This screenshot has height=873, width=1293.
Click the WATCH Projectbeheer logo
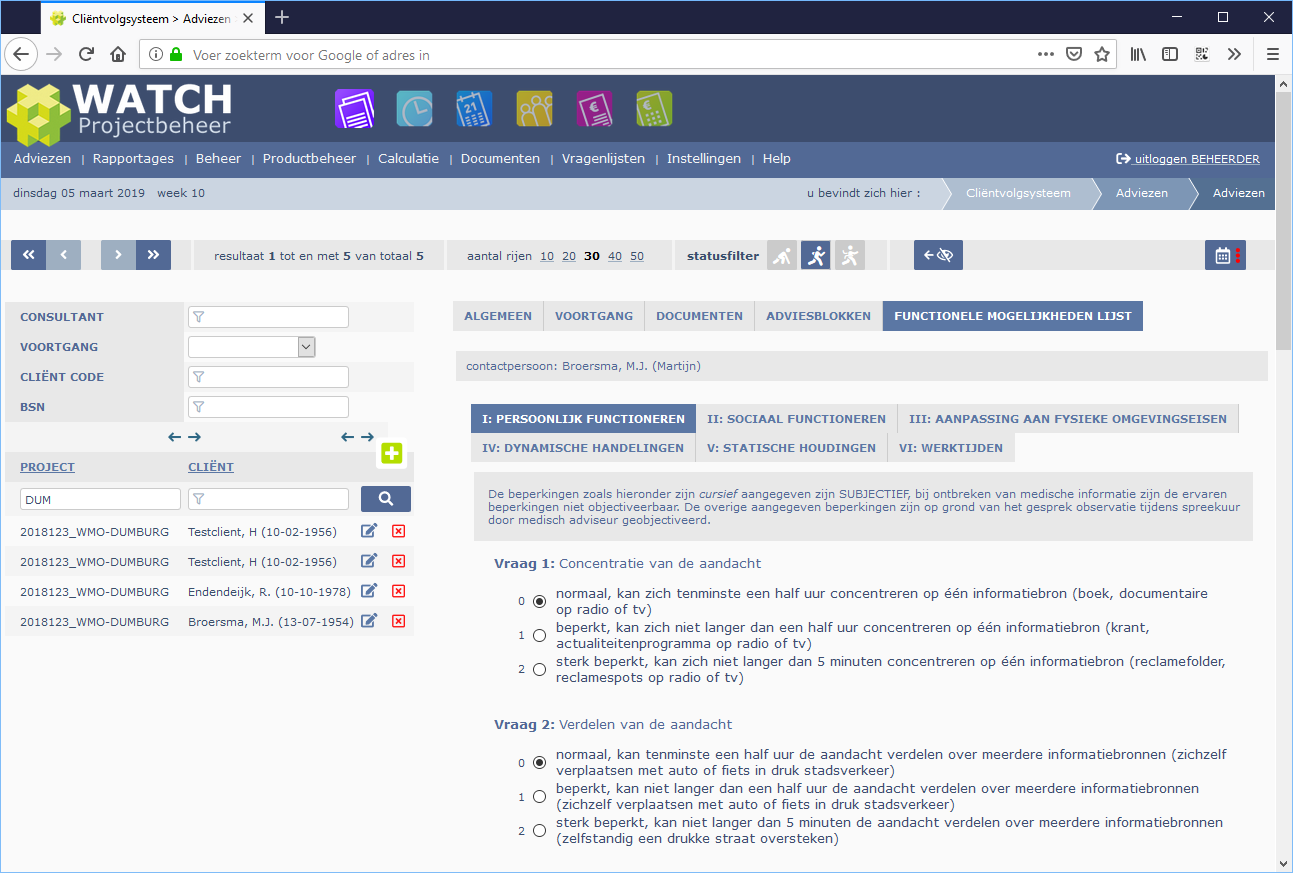120,112
